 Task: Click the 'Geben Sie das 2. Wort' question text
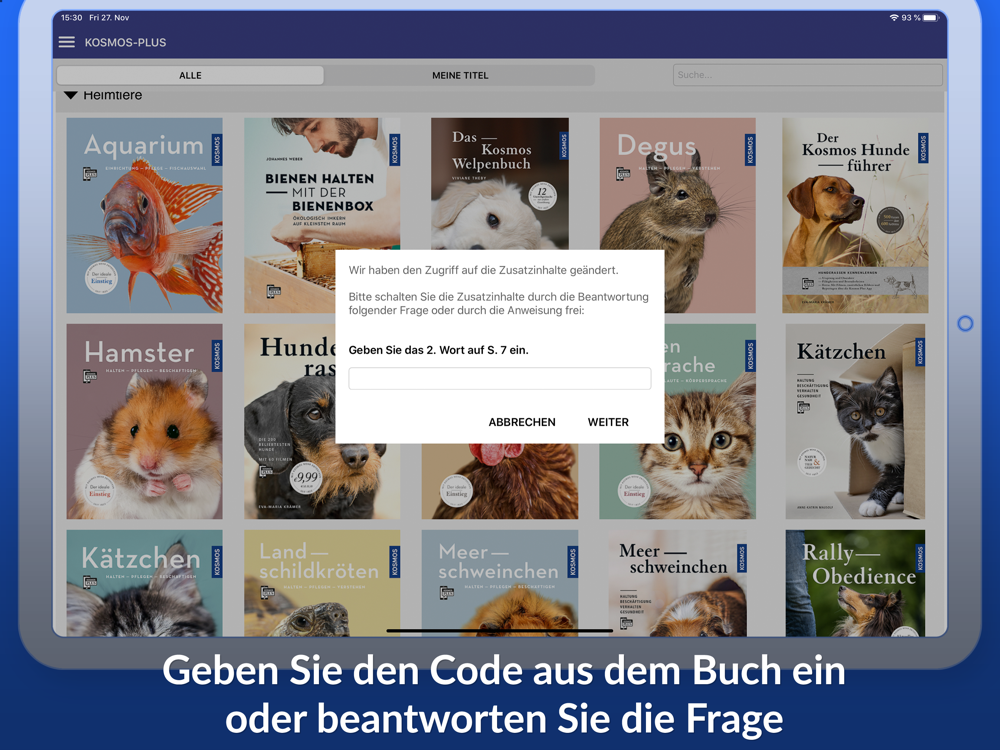tap(438, 350)
